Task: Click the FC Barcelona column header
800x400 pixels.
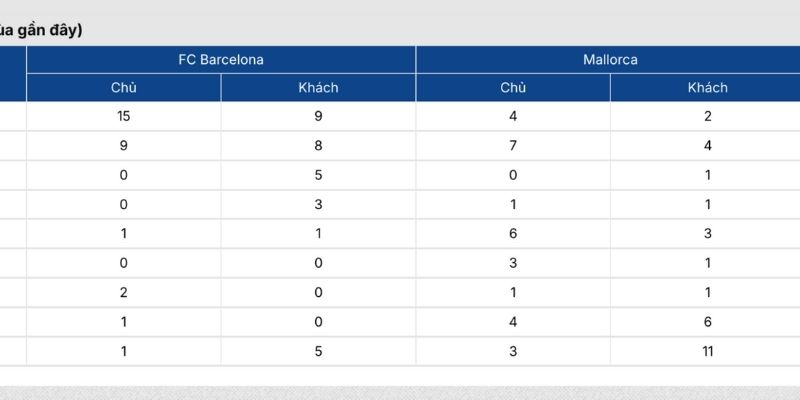Action: pos(221,60)
